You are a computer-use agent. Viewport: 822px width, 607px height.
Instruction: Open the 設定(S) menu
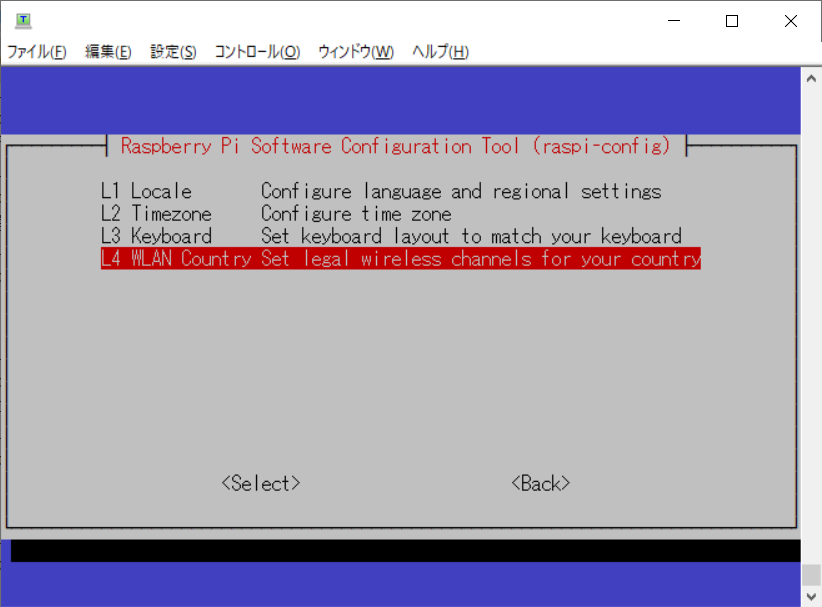coord(173,51)
